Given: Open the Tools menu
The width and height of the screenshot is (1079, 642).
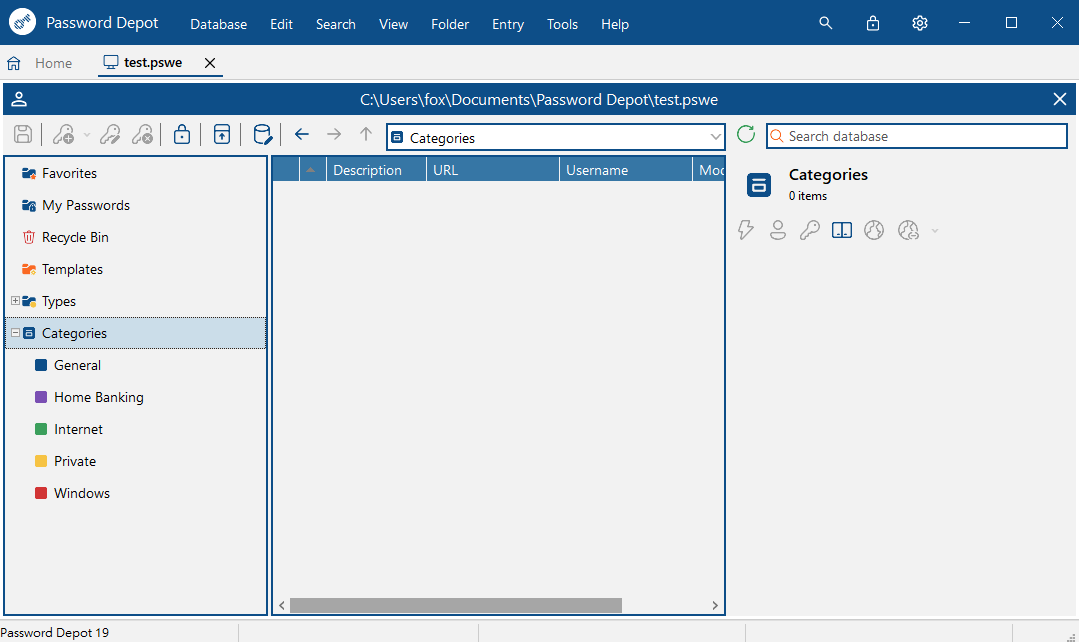Looking at the screenshot, I should coord(562,24).
